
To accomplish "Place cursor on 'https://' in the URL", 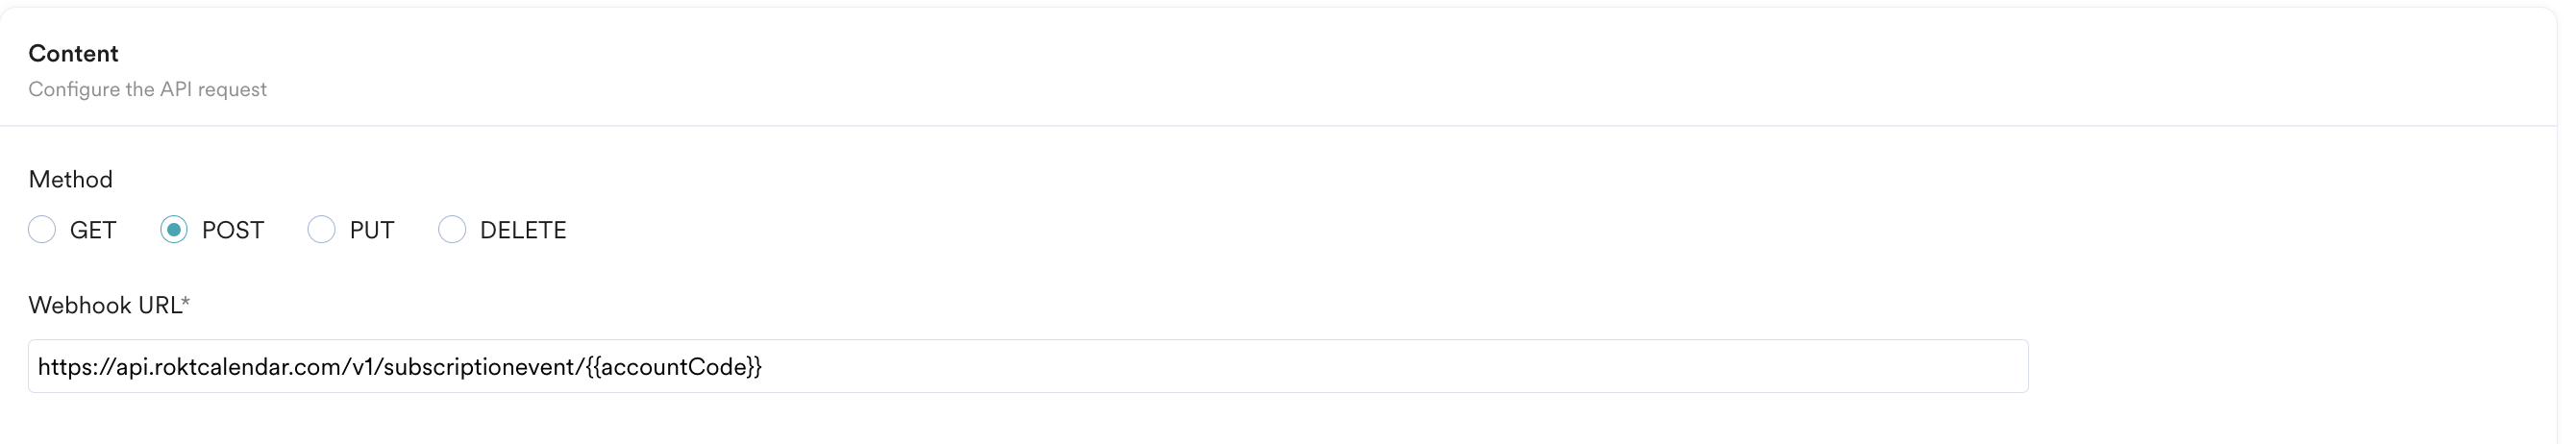I will (74, 367).
